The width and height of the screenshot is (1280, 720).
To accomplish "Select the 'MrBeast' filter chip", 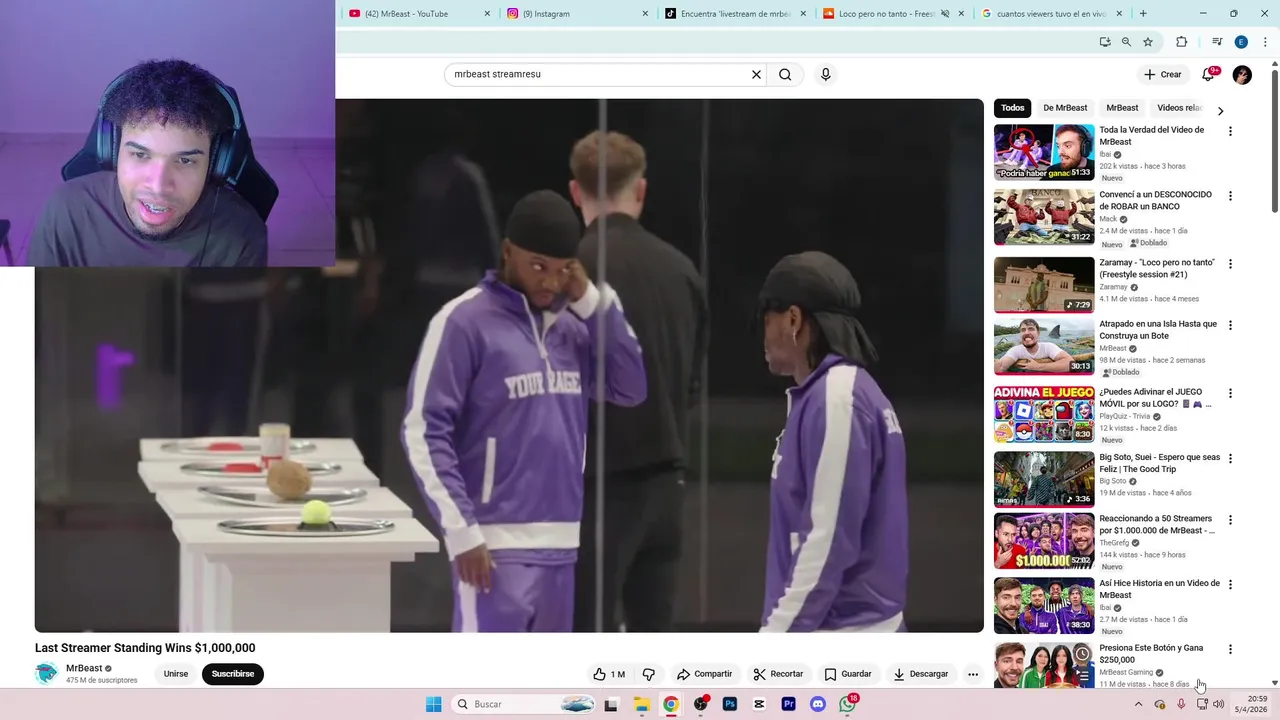I will point(1122,108).
